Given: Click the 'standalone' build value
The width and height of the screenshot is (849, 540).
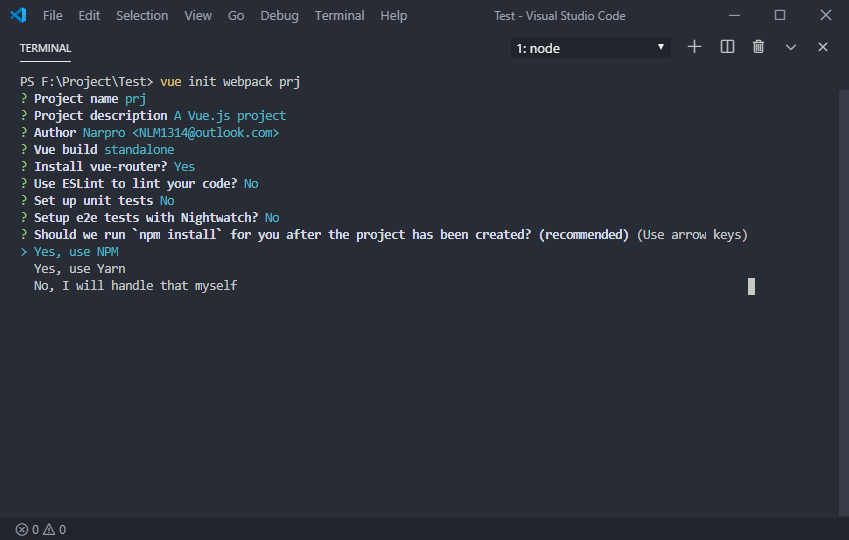Looking at the screenshot, I should pos(139,149).
